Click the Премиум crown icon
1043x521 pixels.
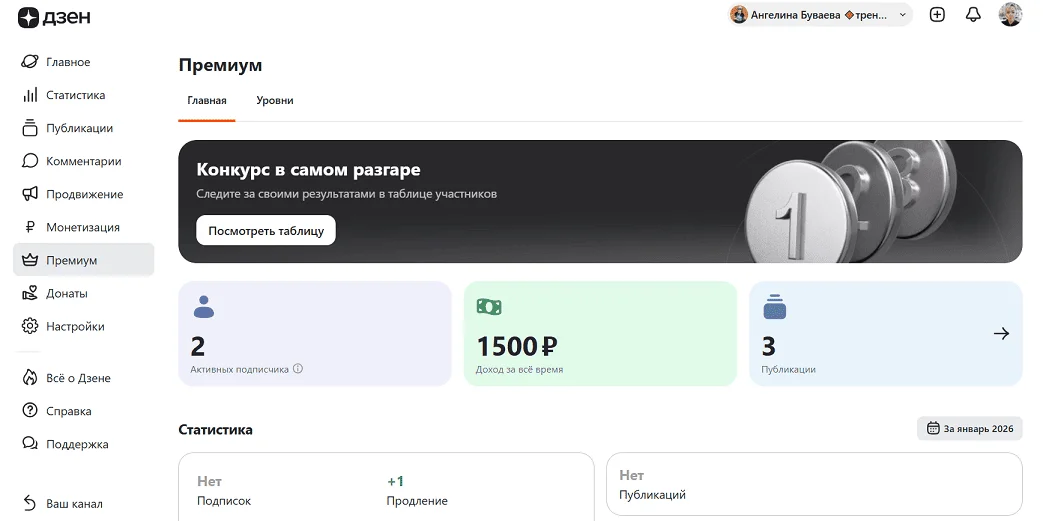[30, 260]
